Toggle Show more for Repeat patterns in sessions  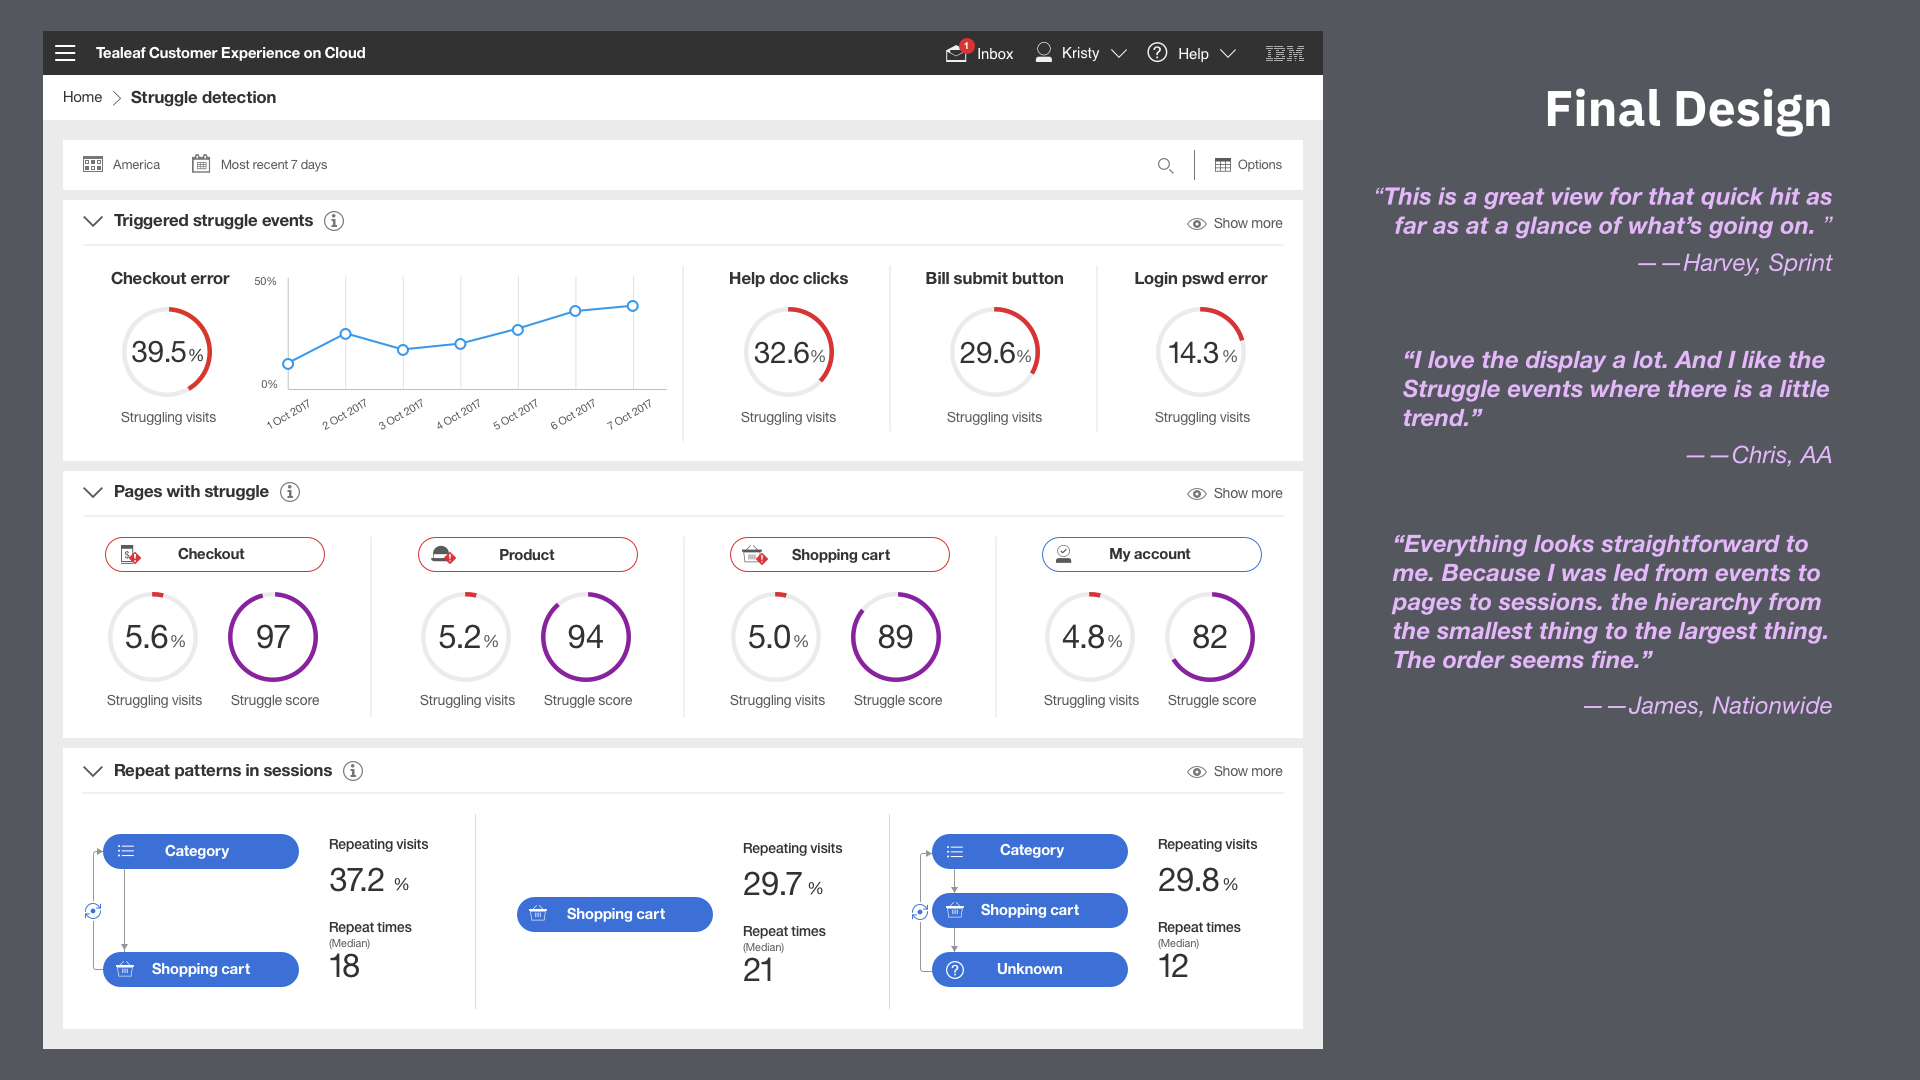(x=1234, y=771)
